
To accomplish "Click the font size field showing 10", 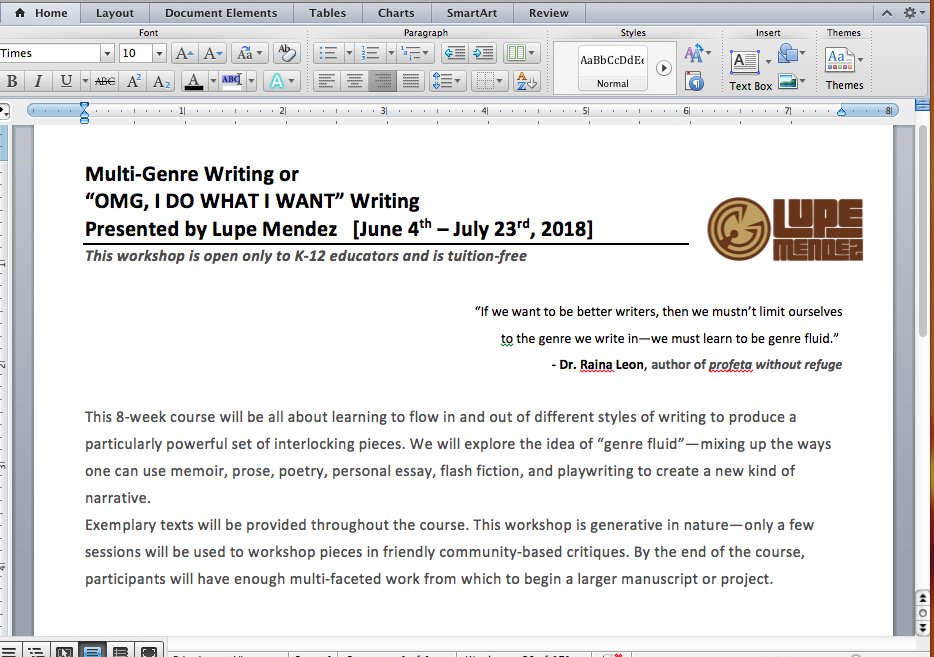I will pos(136,54).
